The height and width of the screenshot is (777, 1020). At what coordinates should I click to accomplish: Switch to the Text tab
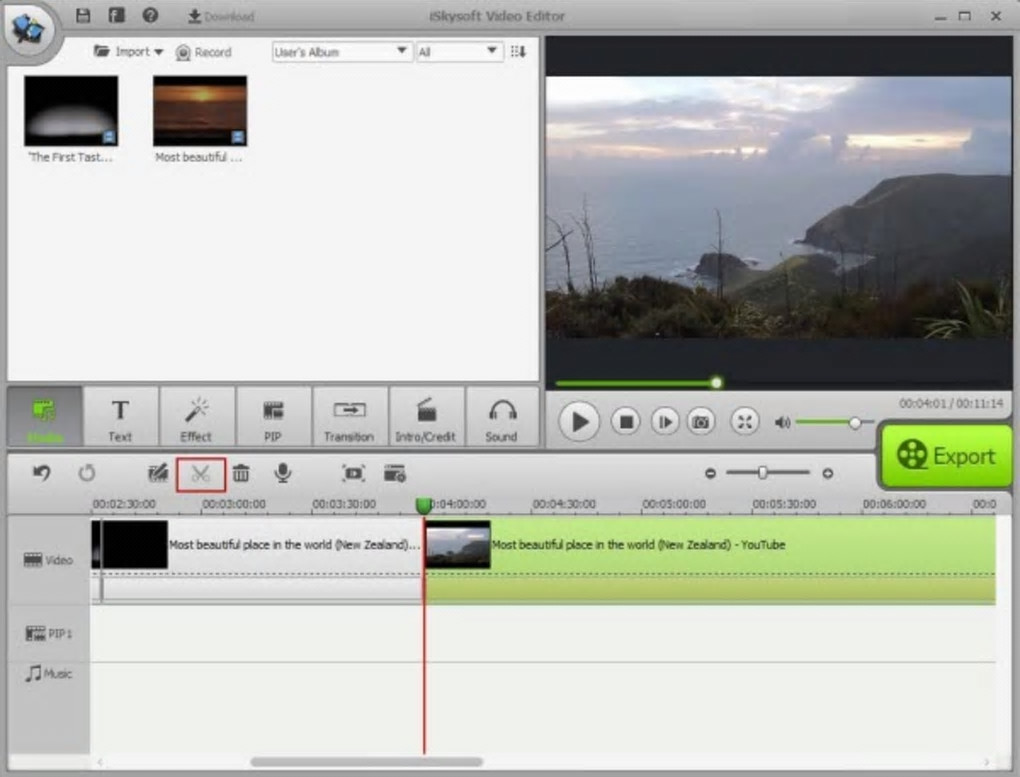[120, 416]
